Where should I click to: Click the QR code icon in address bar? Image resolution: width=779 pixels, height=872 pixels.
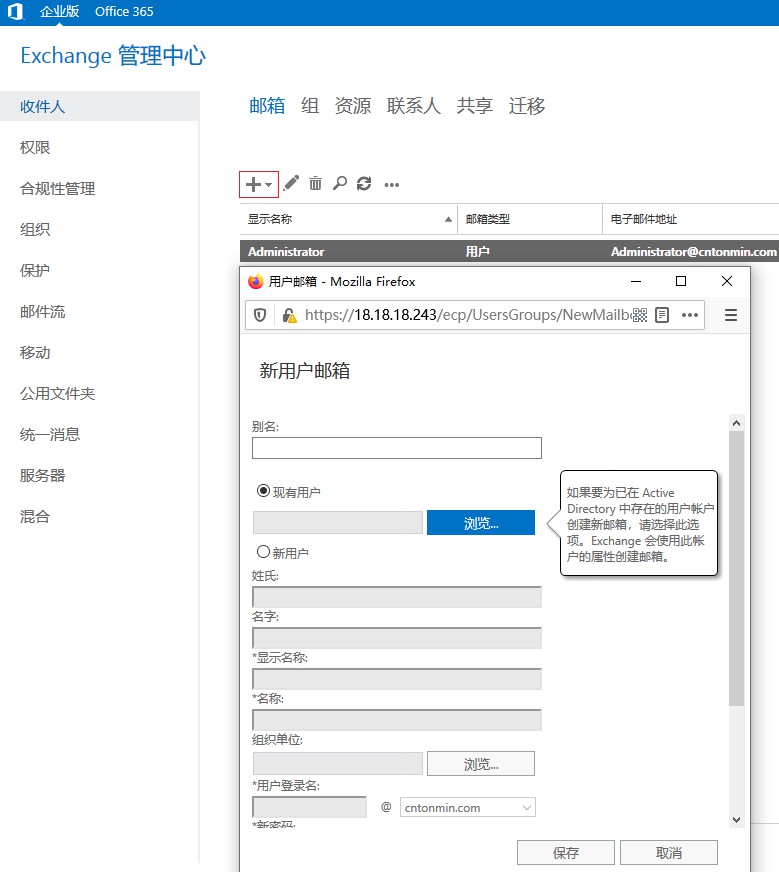pos(639,315)
